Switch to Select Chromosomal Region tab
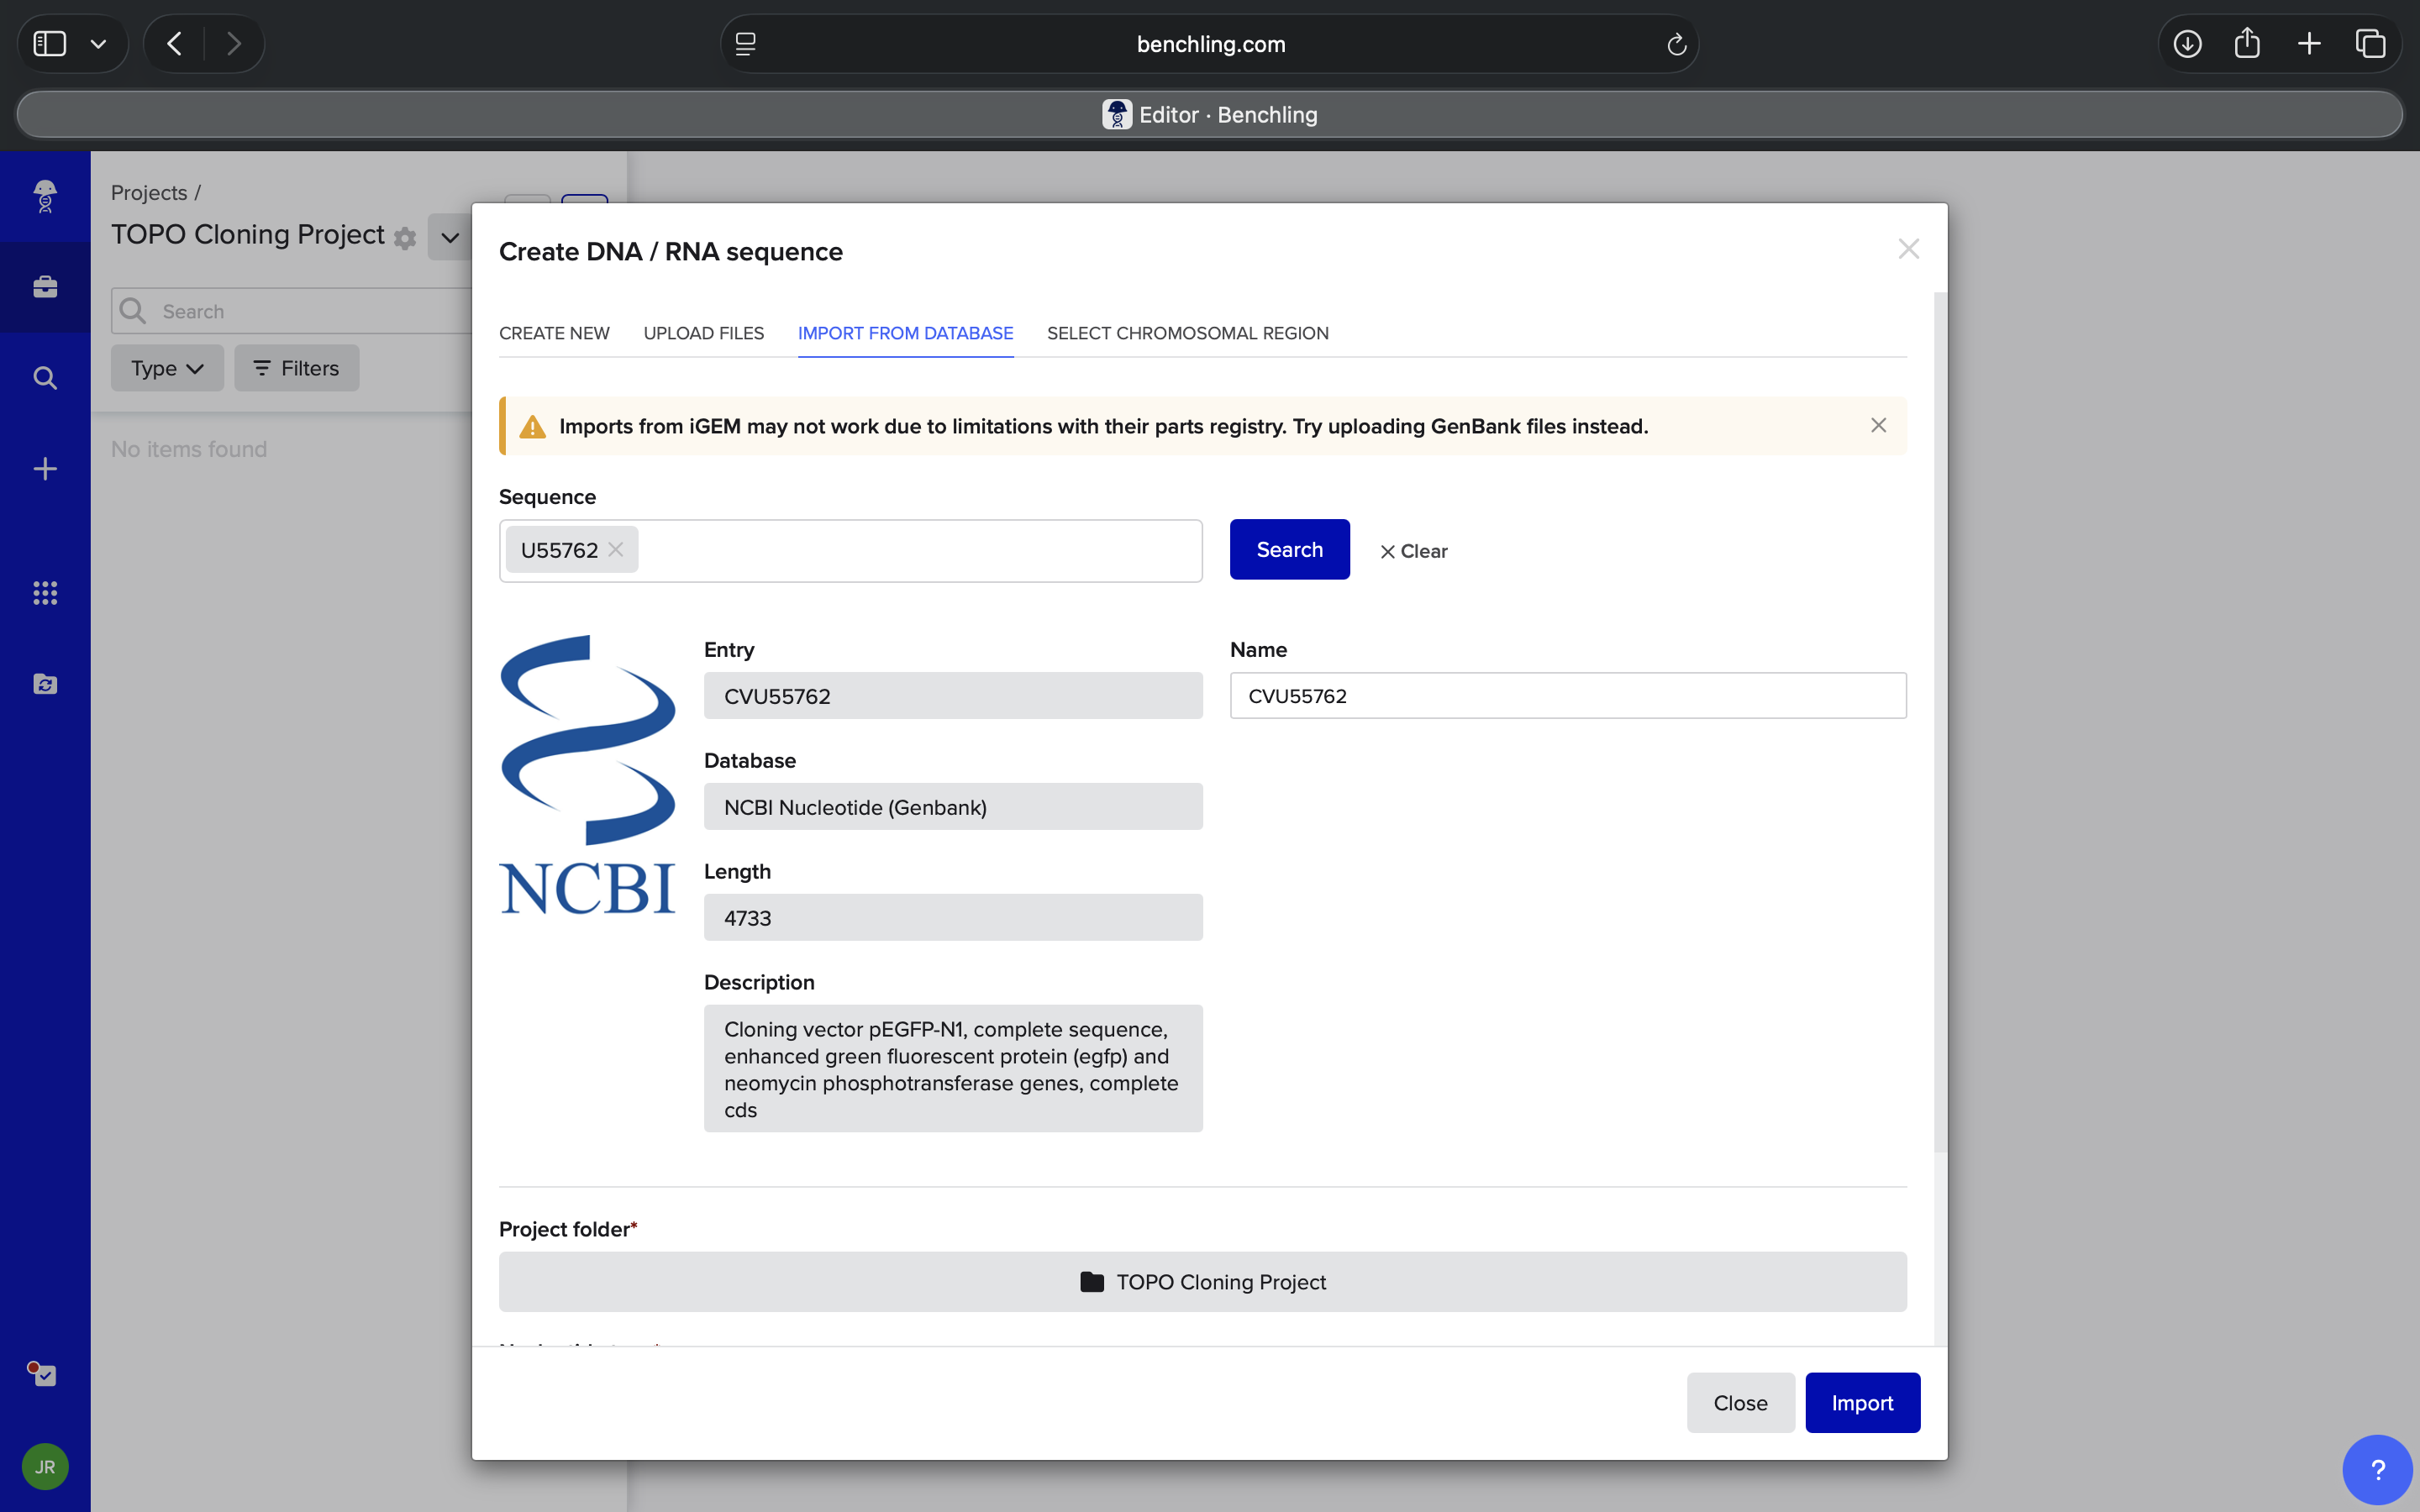 click(1188, 333)
